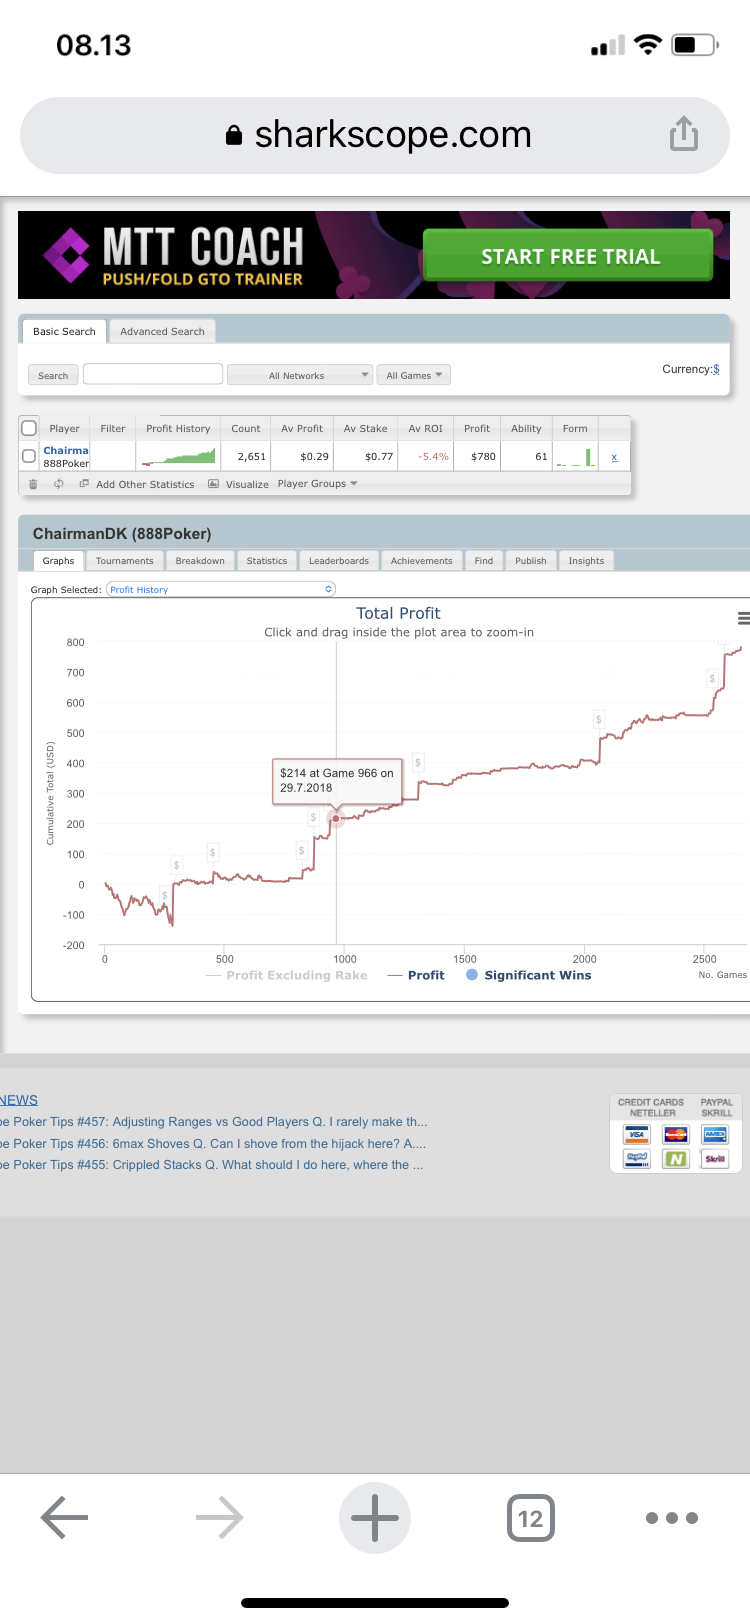This screenshot has width=750, height=1624.
Task: Sort by Count column header
Action: tap(246, 428)
